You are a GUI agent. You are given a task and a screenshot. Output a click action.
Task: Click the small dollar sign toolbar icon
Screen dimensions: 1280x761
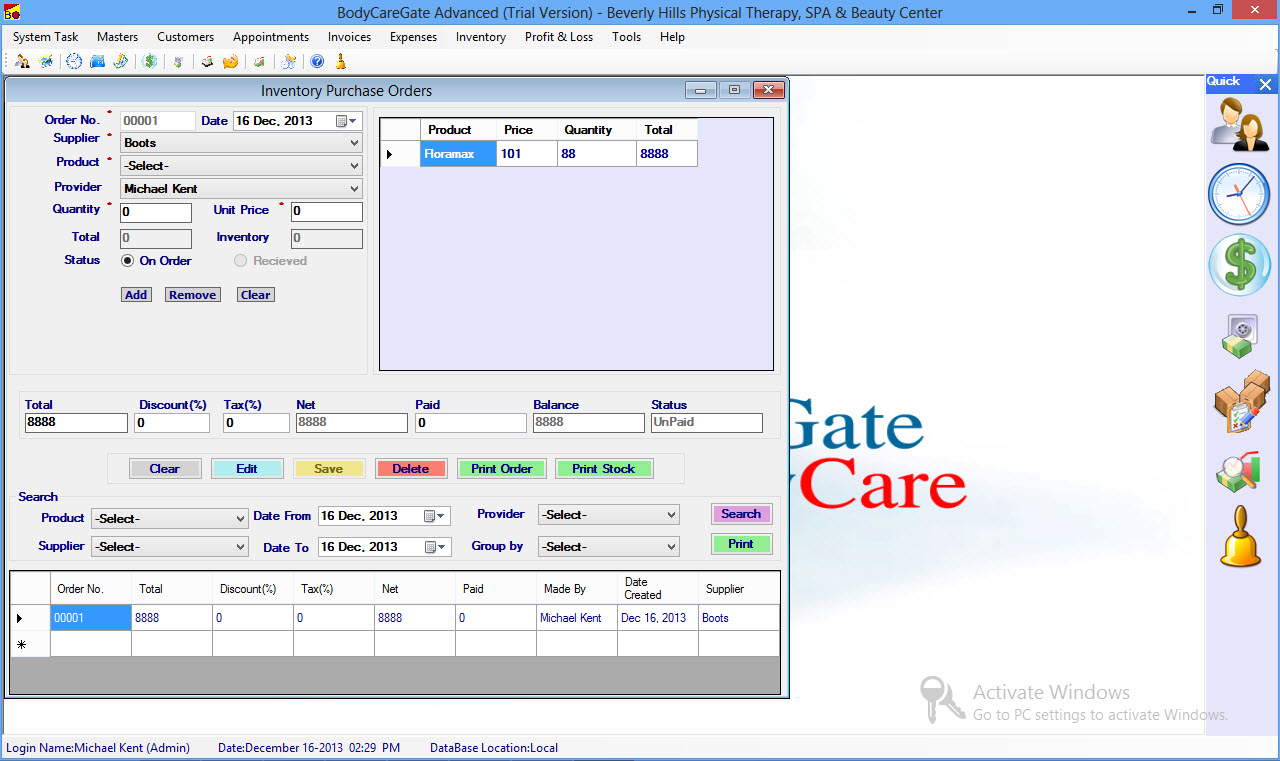(x=150, y=62)
